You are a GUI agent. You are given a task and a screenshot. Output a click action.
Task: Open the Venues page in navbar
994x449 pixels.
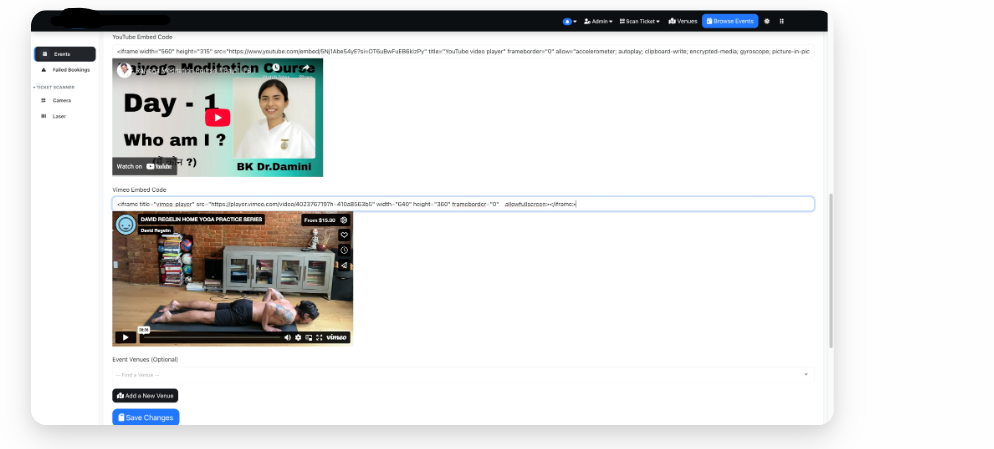684,21
